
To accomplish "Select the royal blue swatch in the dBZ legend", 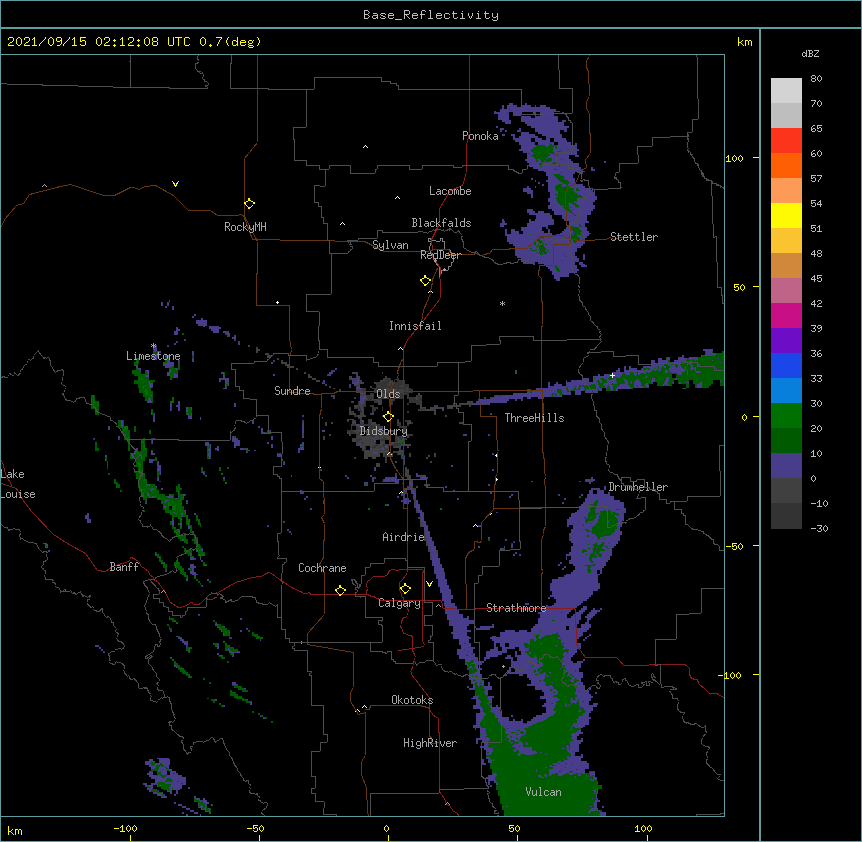I will (786, 365).
